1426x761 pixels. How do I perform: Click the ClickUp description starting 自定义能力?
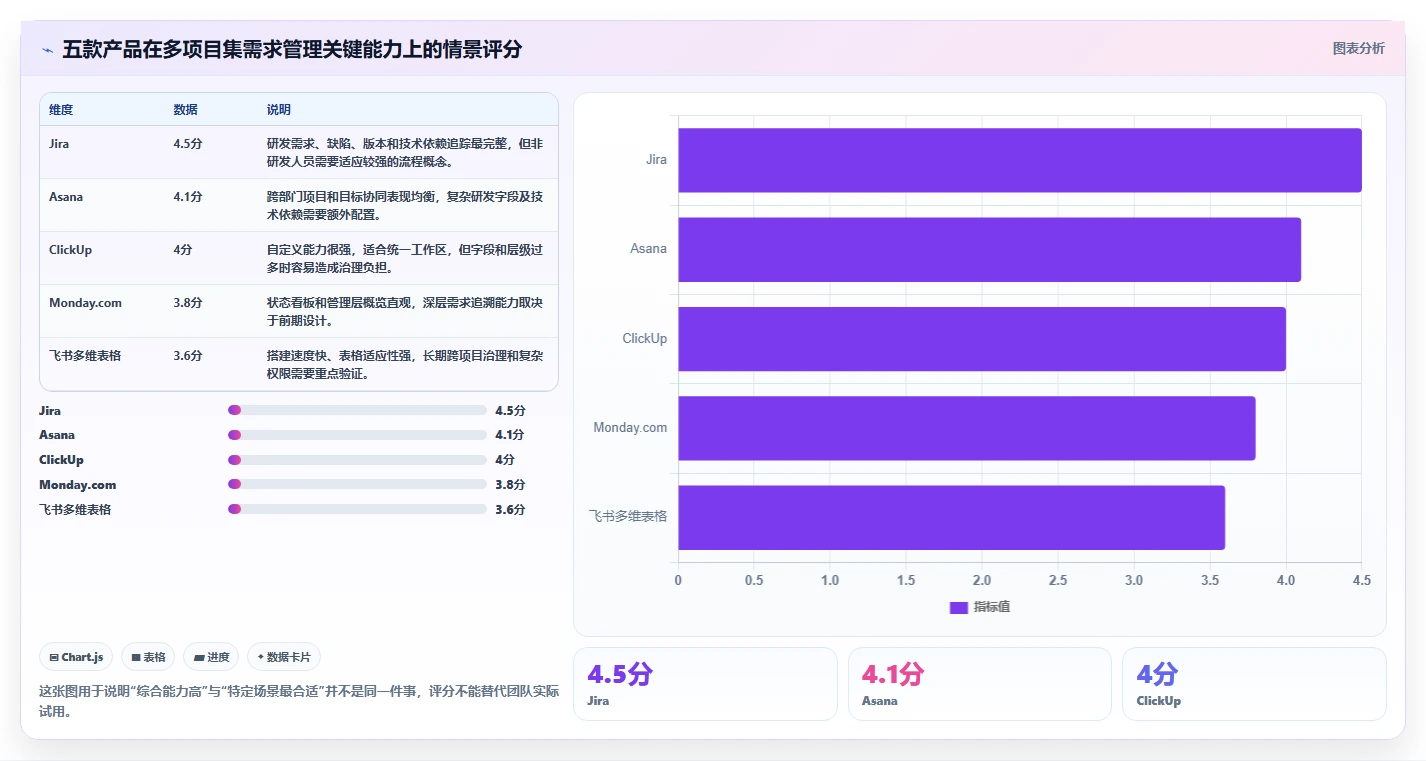[x=405, y=258]
